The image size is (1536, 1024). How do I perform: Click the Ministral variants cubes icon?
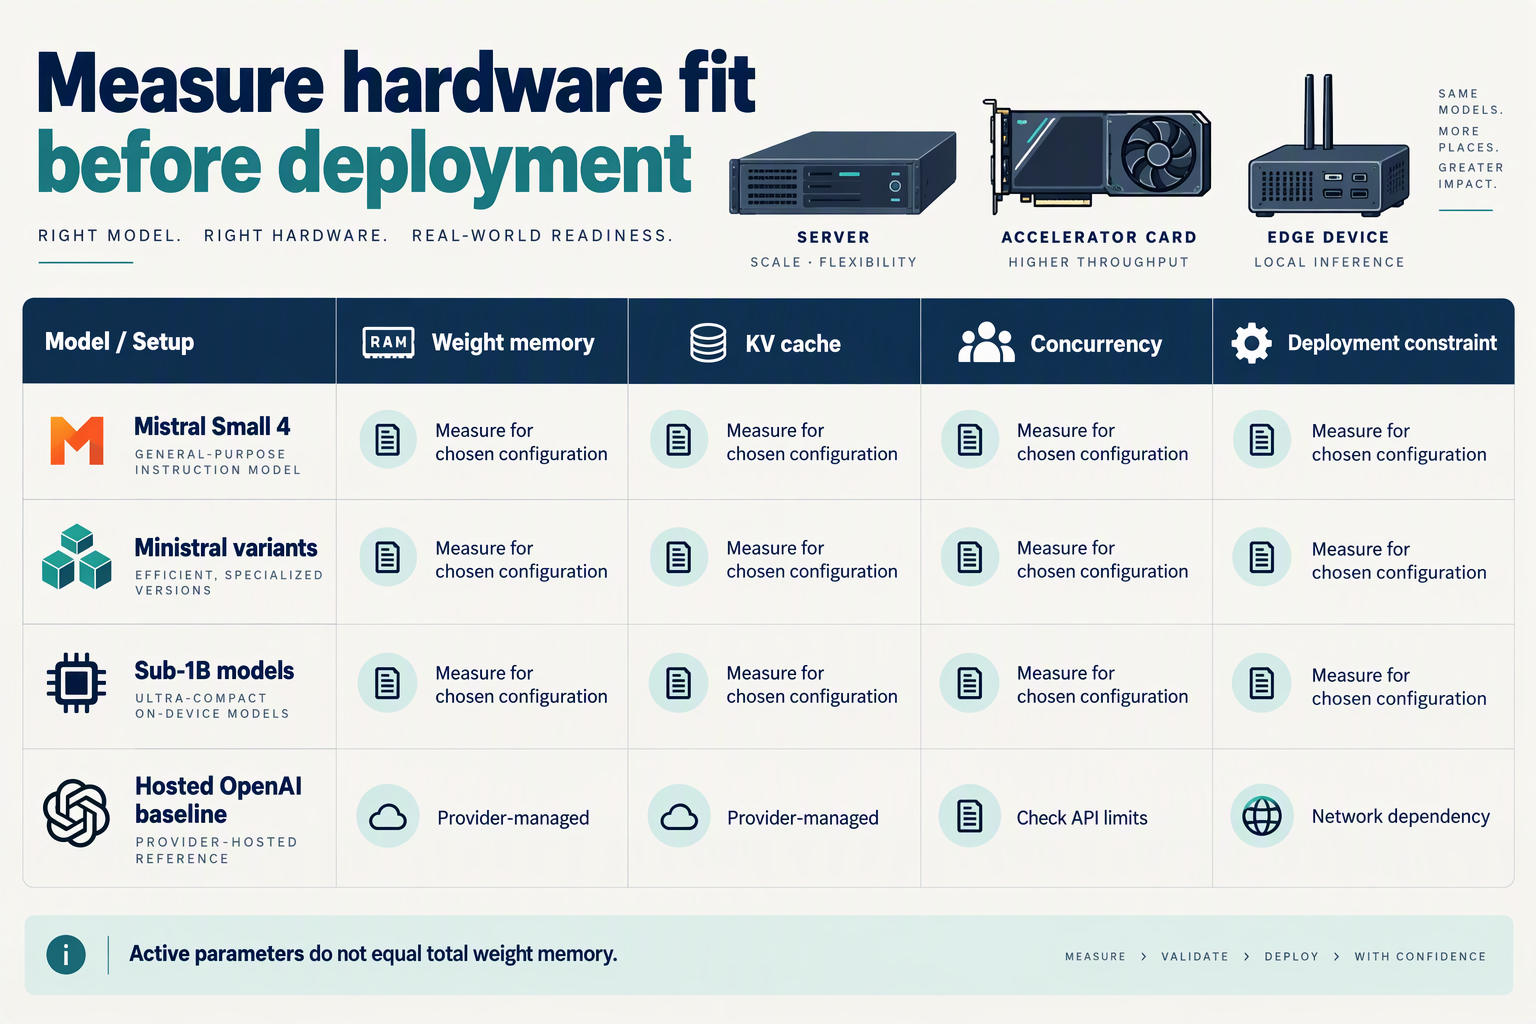click(77, 557)
